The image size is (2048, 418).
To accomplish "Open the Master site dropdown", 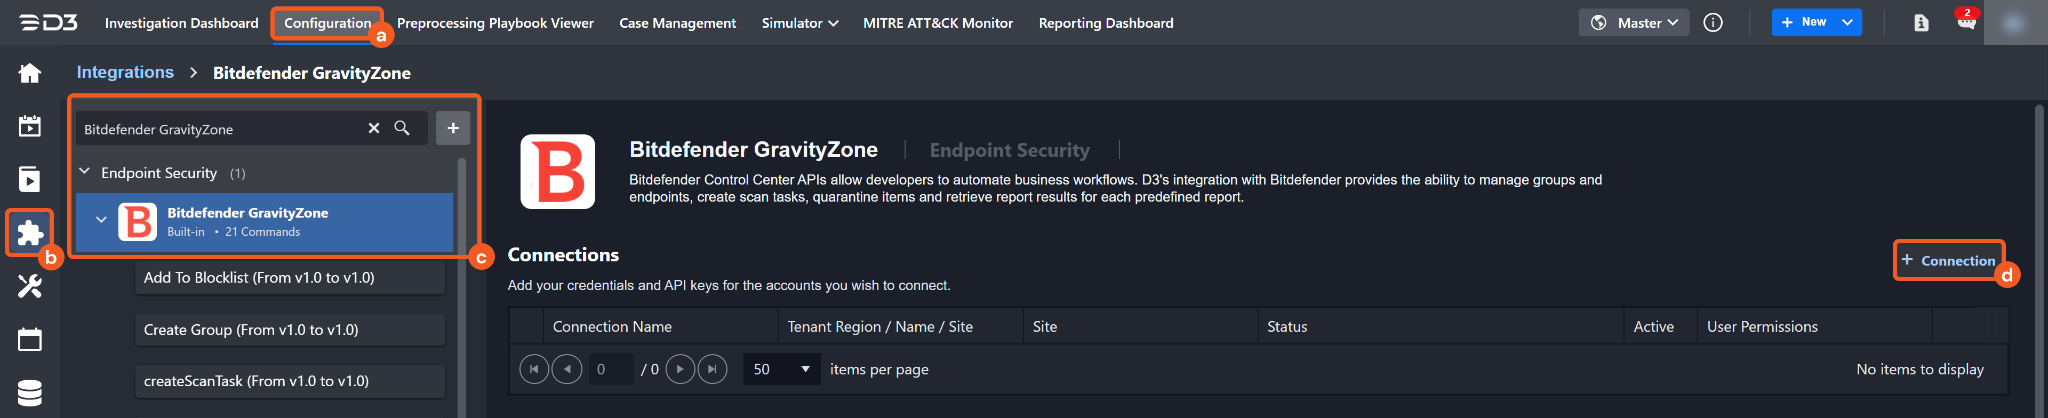I will click(1634, 23).
